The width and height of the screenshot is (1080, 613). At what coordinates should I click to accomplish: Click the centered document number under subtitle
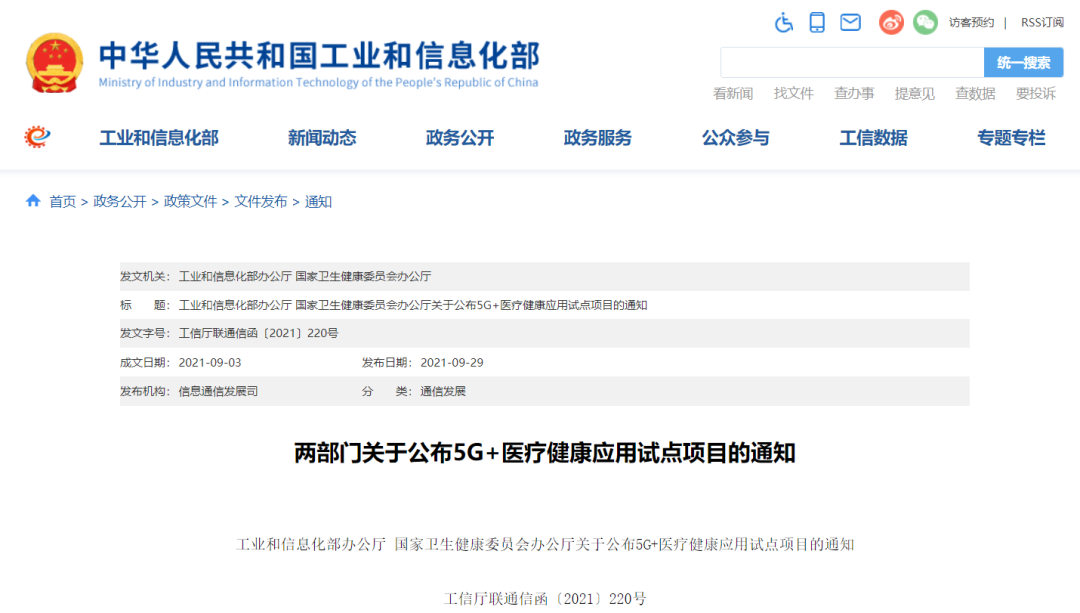[x=545, y=599]
